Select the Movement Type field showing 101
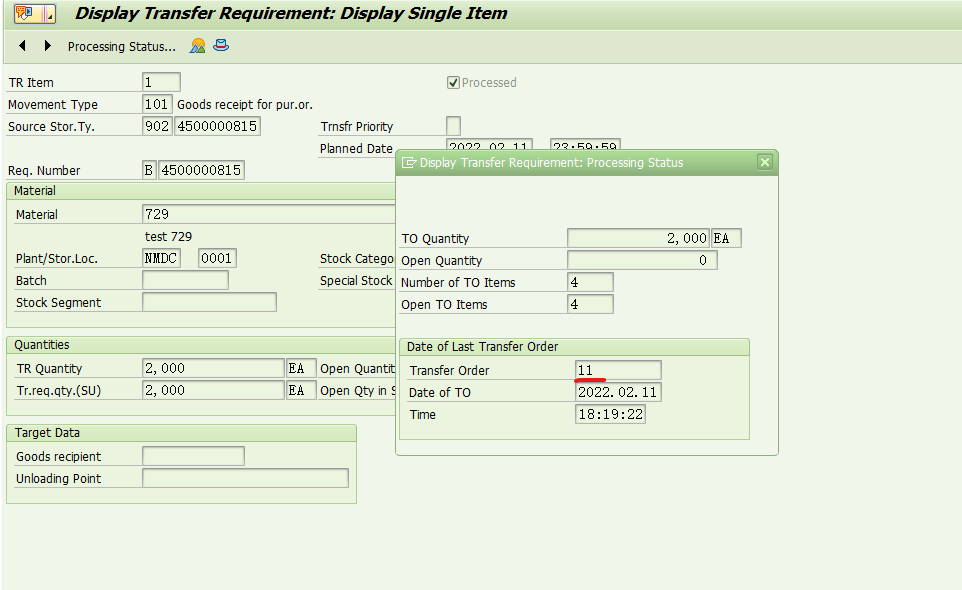 click(156, 104)
